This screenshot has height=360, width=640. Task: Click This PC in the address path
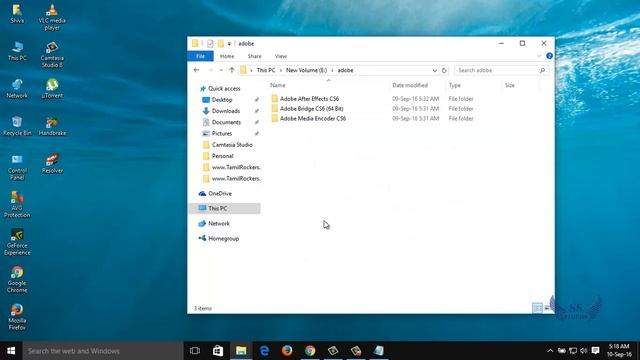[266, 70]
